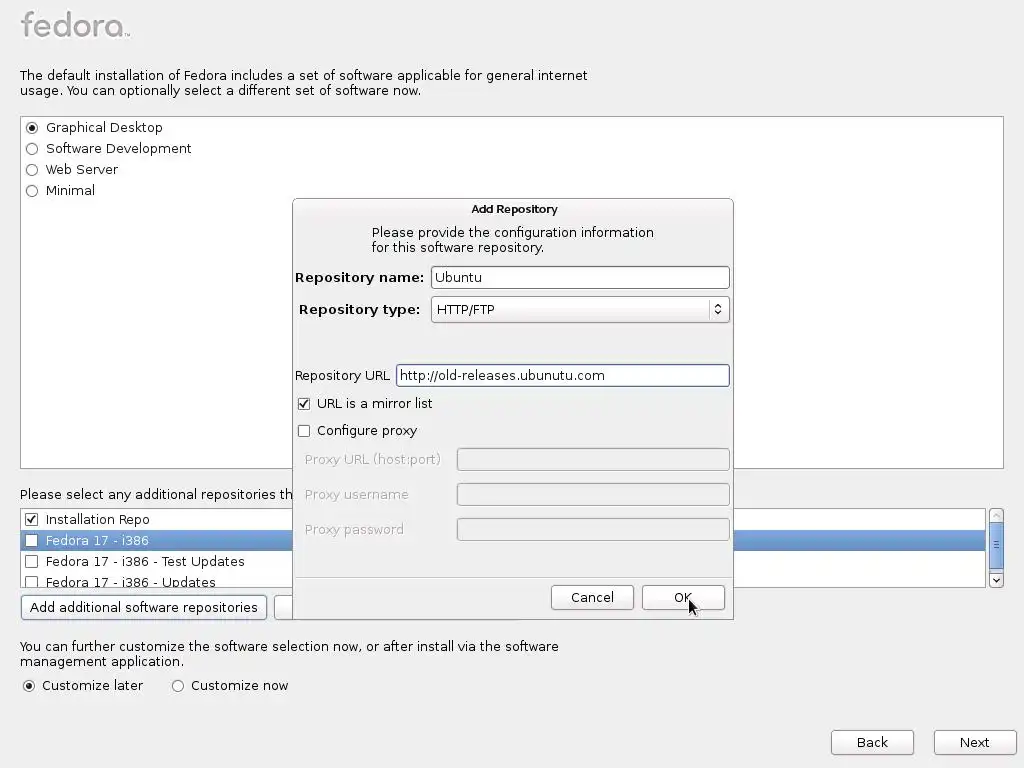1024x768 pixels.
Task: Cancel the Add Repository dialog
Action: [x=592, y=598]
